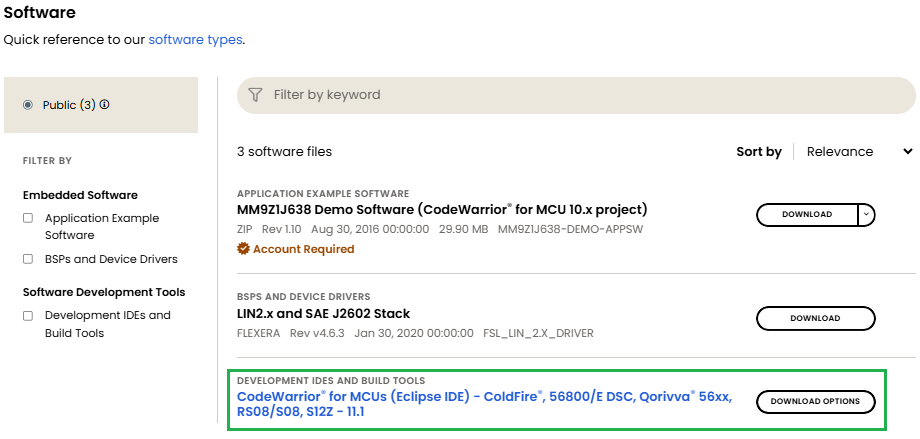920x439 pixels.
Task: Open LIN2.x and SAE J2602 Stack title
Action: tap(323, 313)
